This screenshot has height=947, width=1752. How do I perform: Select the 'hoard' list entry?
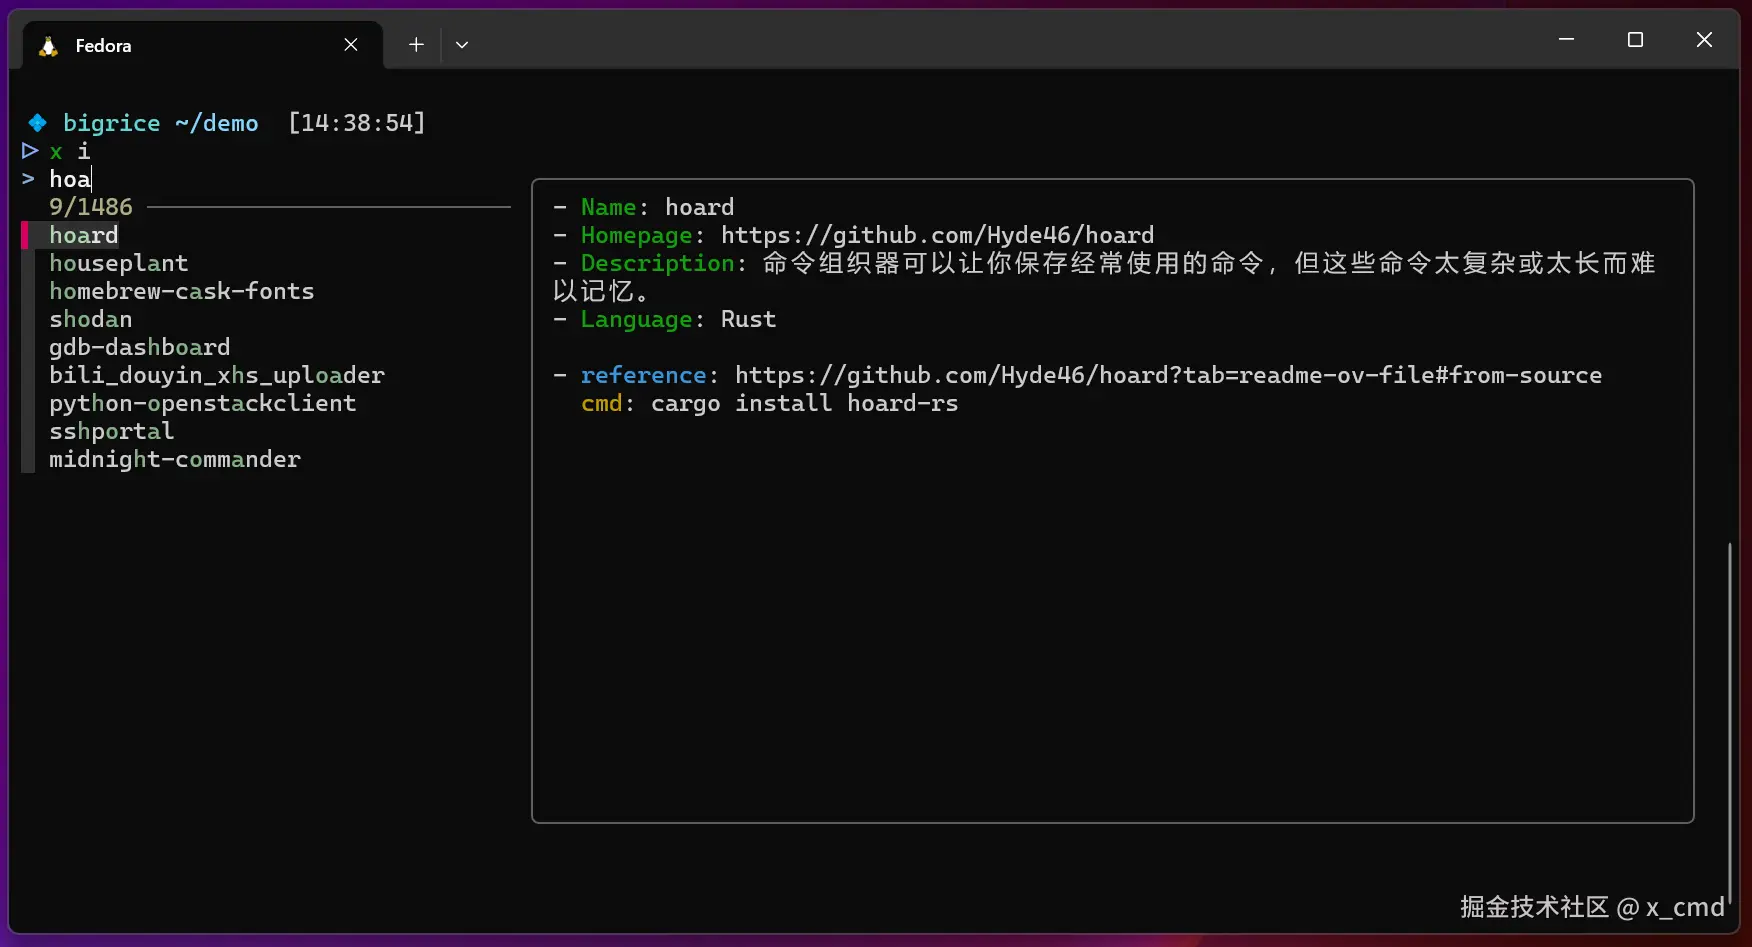84,235
